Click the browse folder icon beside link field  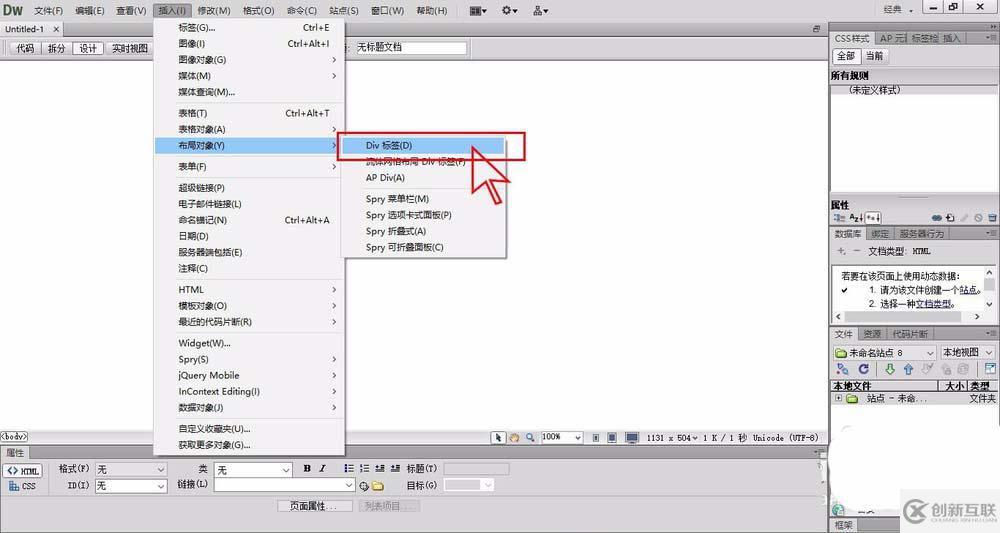[378, 486]
